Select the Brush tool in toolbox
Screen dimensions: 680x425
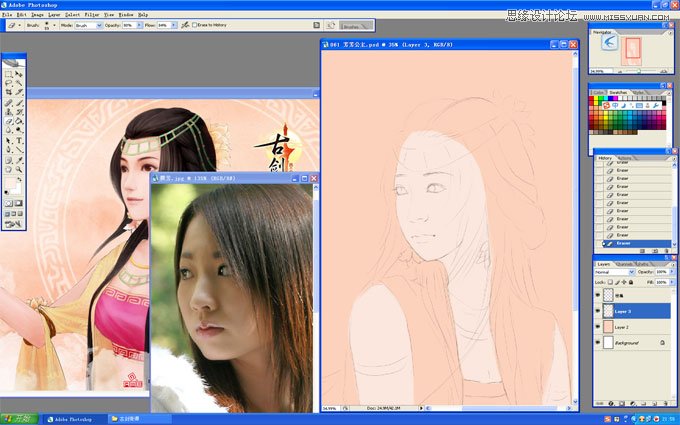click(19, 103)
